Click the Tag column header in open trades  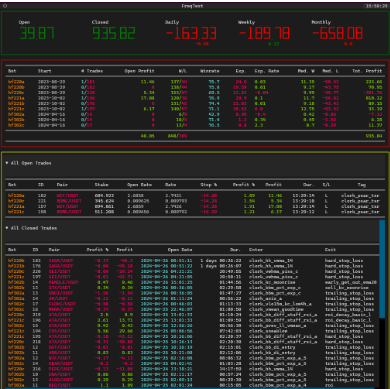(361, 185)
